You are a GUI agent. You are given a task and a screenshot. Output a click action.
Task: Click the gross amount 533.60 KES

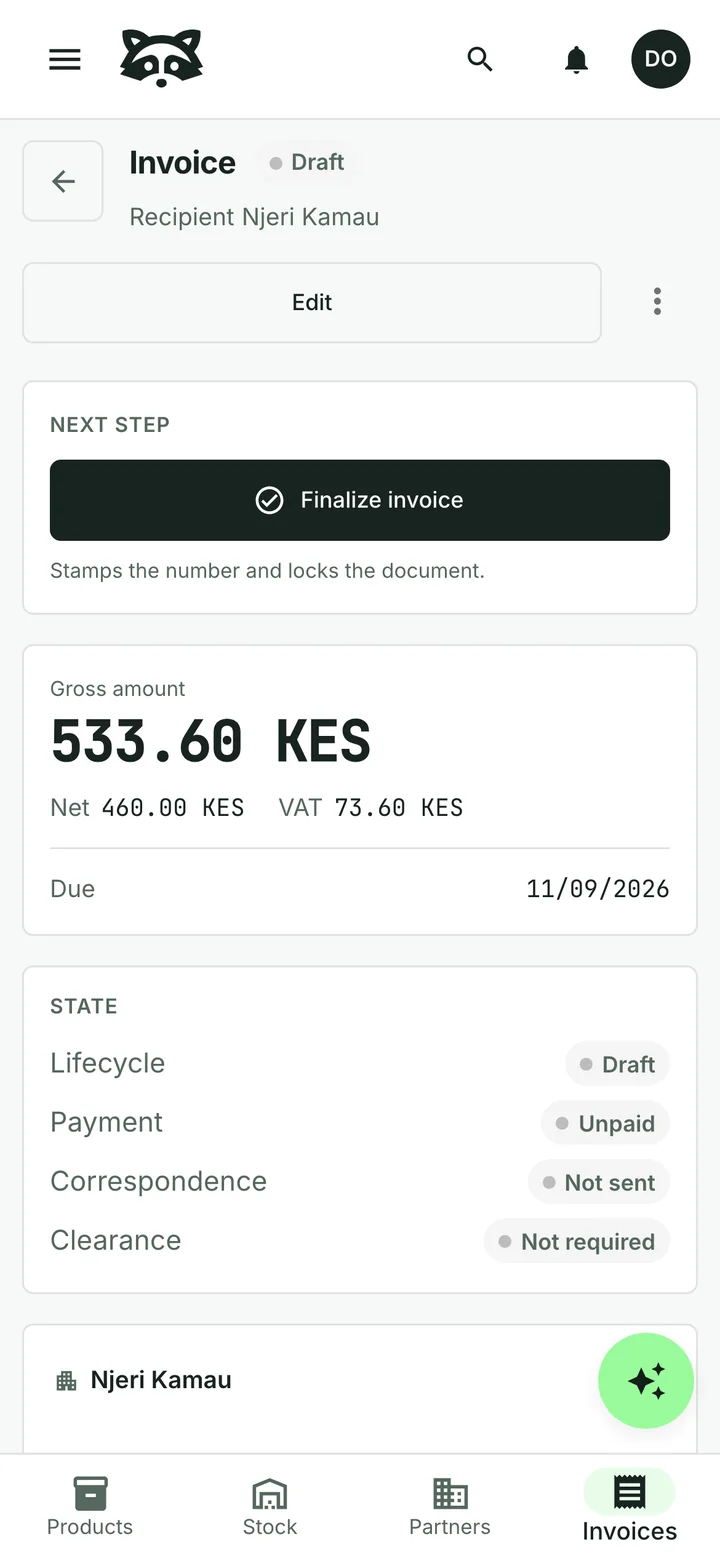tap(210, 742)
